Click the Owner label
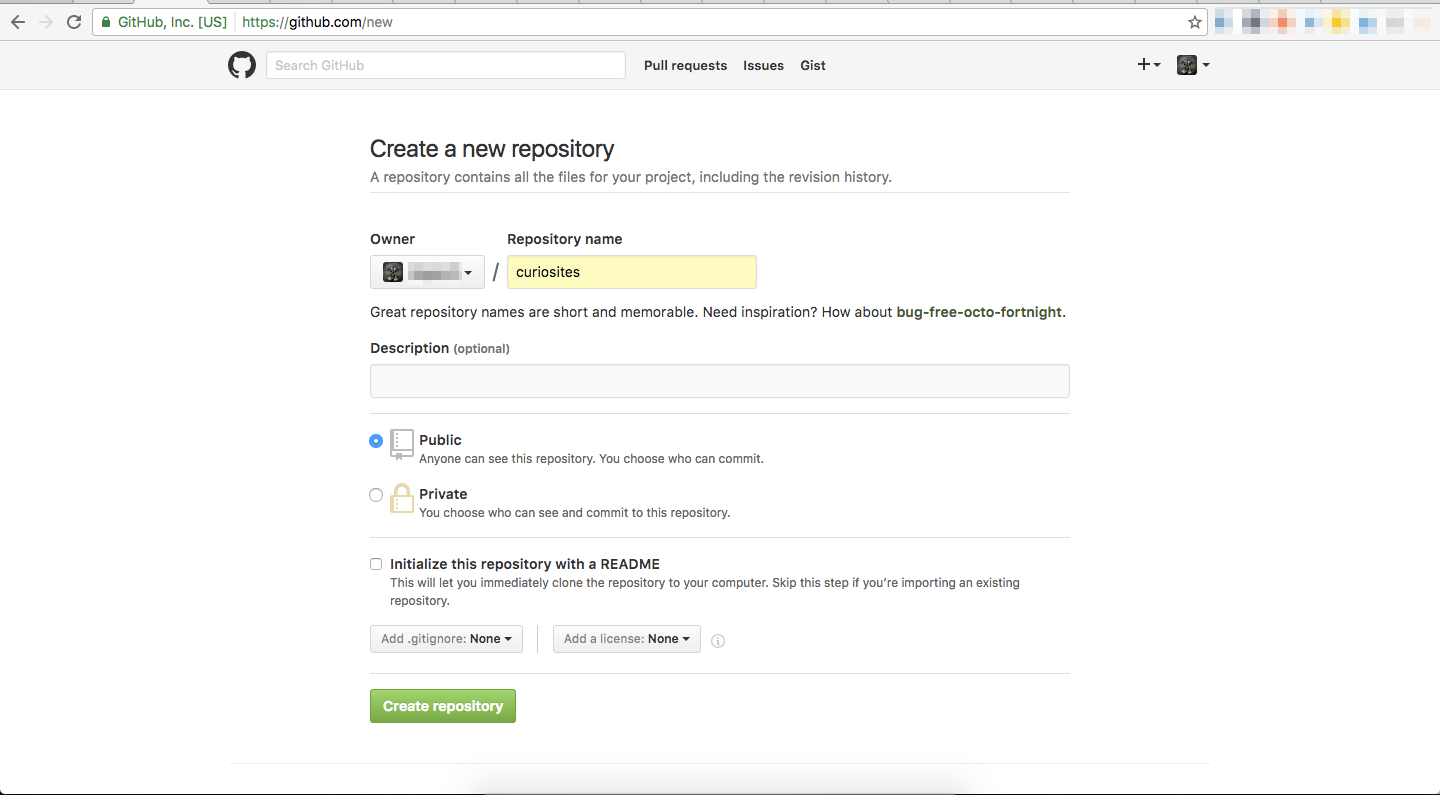The image size is (1440, 795). click(392, 239)
